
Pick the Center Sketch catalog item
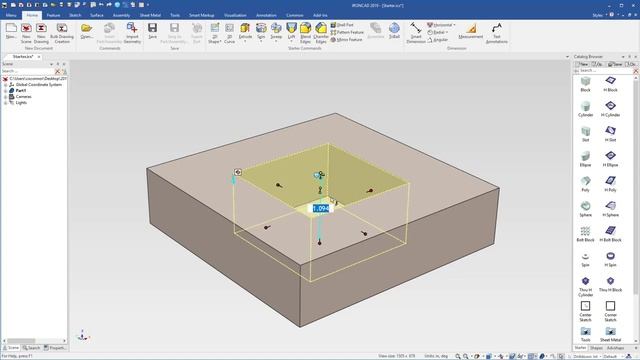click(585, 311)
